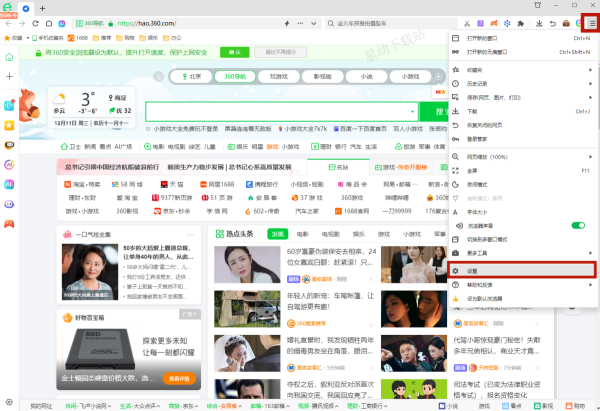600x411 pixels.
Task: Switch to the 360导航 pill tab
Action: (235, 77)
